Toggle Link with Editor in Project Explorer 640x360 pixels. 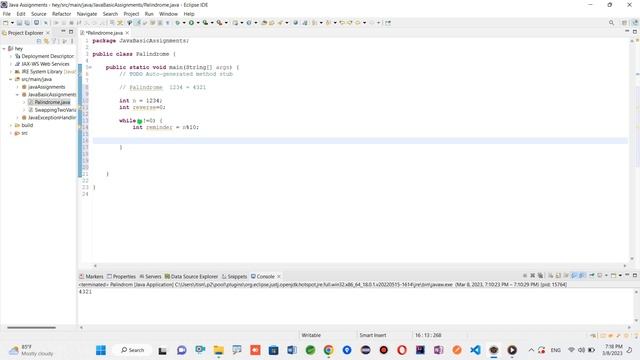pos(46,41)
